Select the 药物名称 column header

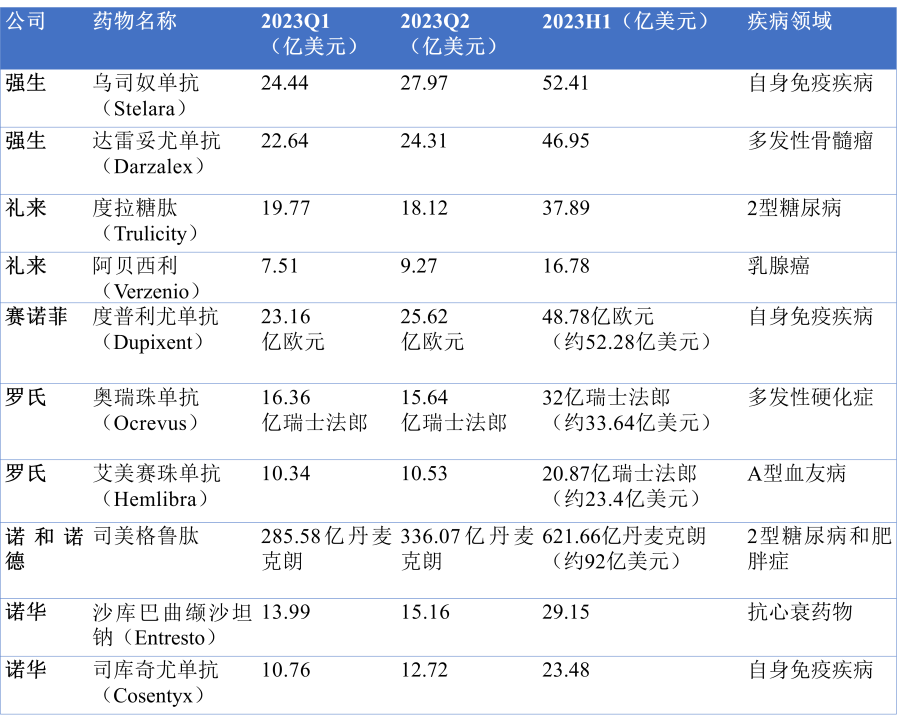(135, 22)
